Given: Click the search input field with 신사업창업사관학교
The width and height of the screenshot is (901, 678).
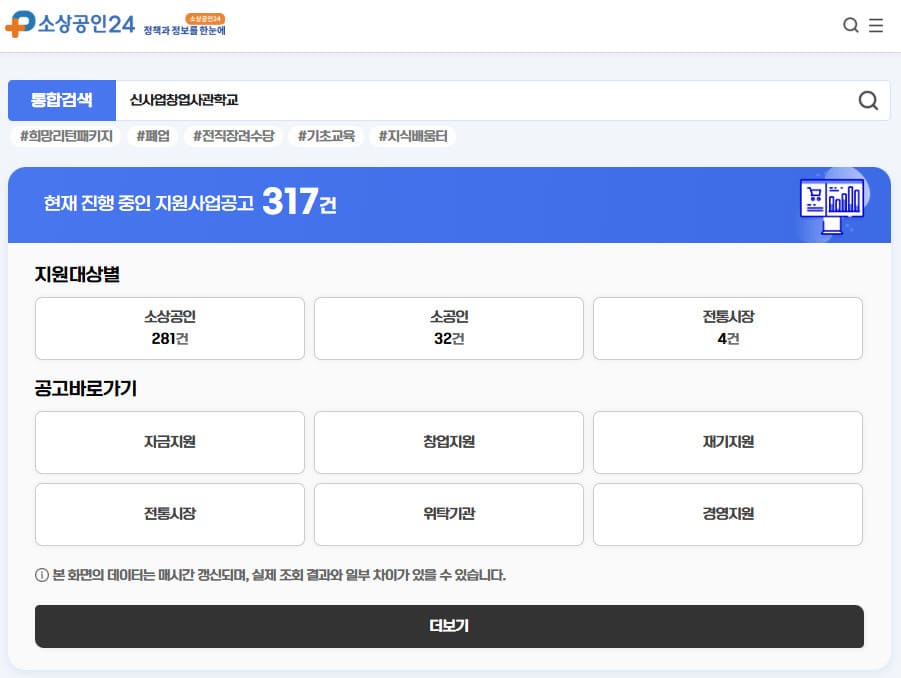Looking at the screenshot, I should click(480, 100).
